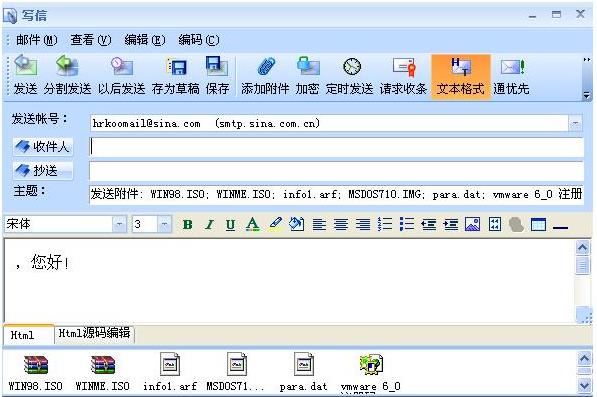Screen dimensions: 597x397
Task: Click the 抄送 CC button
Action: [x=43, y=171]
